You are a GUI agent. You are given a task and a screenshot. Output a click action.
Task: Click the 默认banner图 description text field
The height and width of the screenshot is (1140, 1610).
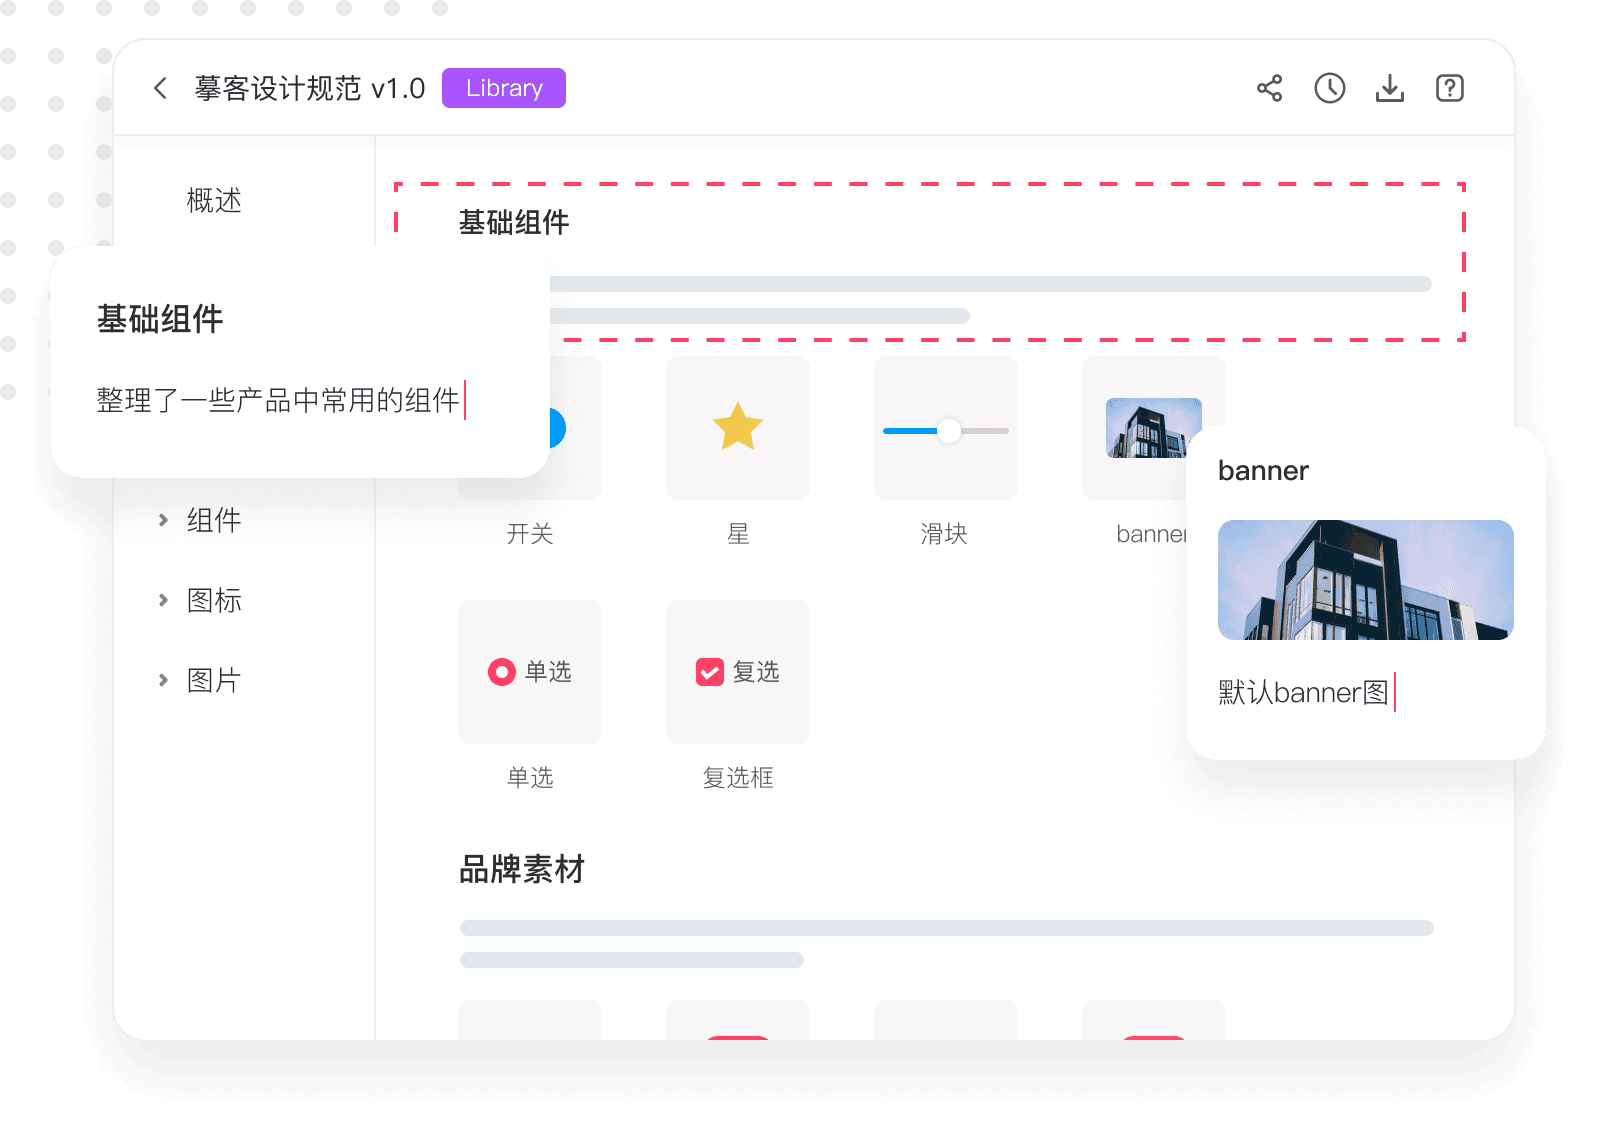coord(1304,692)
